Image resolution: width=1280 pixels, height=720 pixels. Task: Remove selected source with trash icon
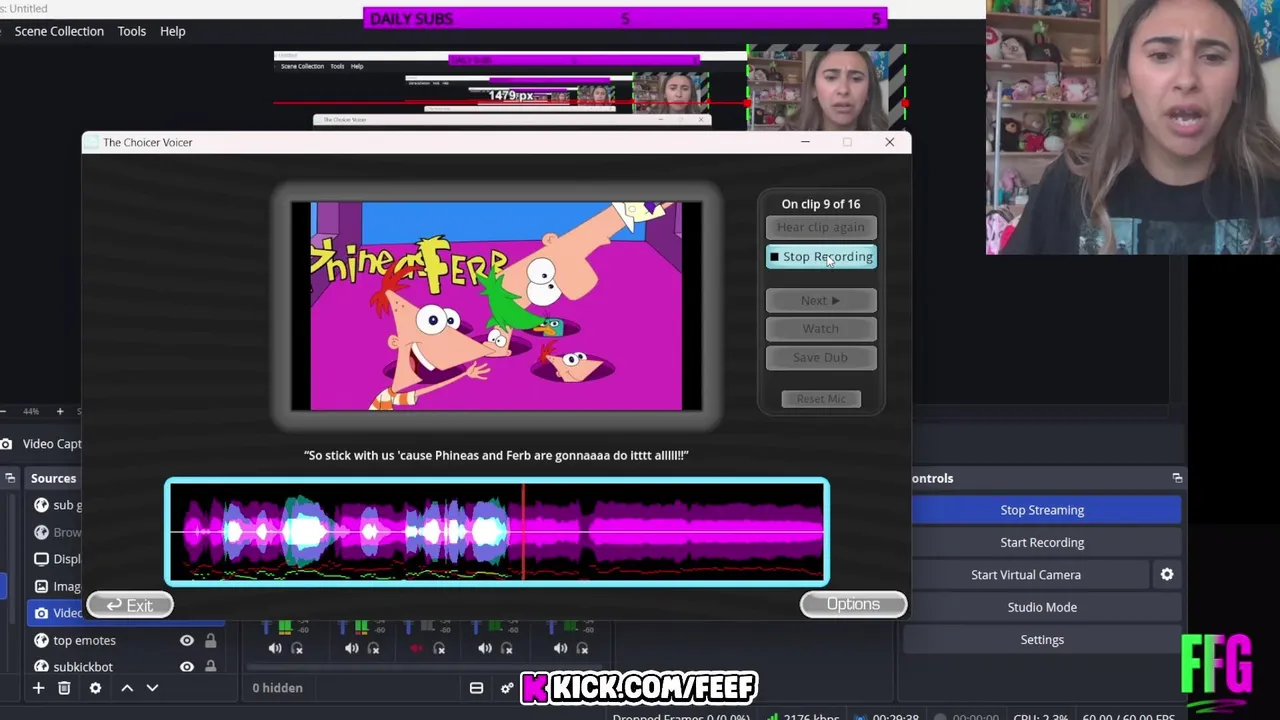(64, 688)
